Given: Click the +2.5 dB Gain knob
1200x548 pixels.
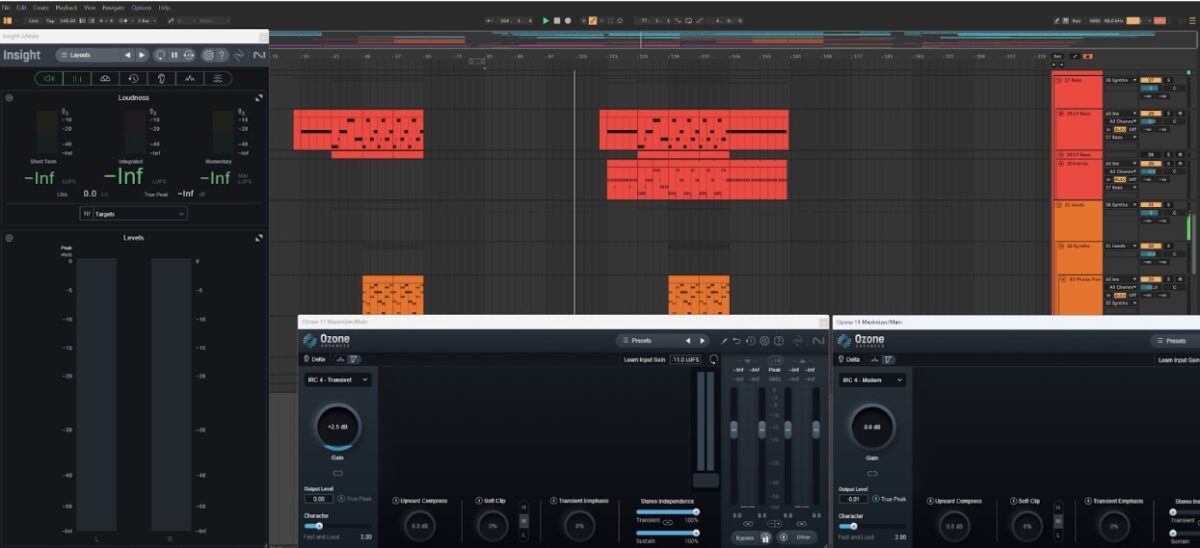Looking at the screenshot, I should click(337, 426).
